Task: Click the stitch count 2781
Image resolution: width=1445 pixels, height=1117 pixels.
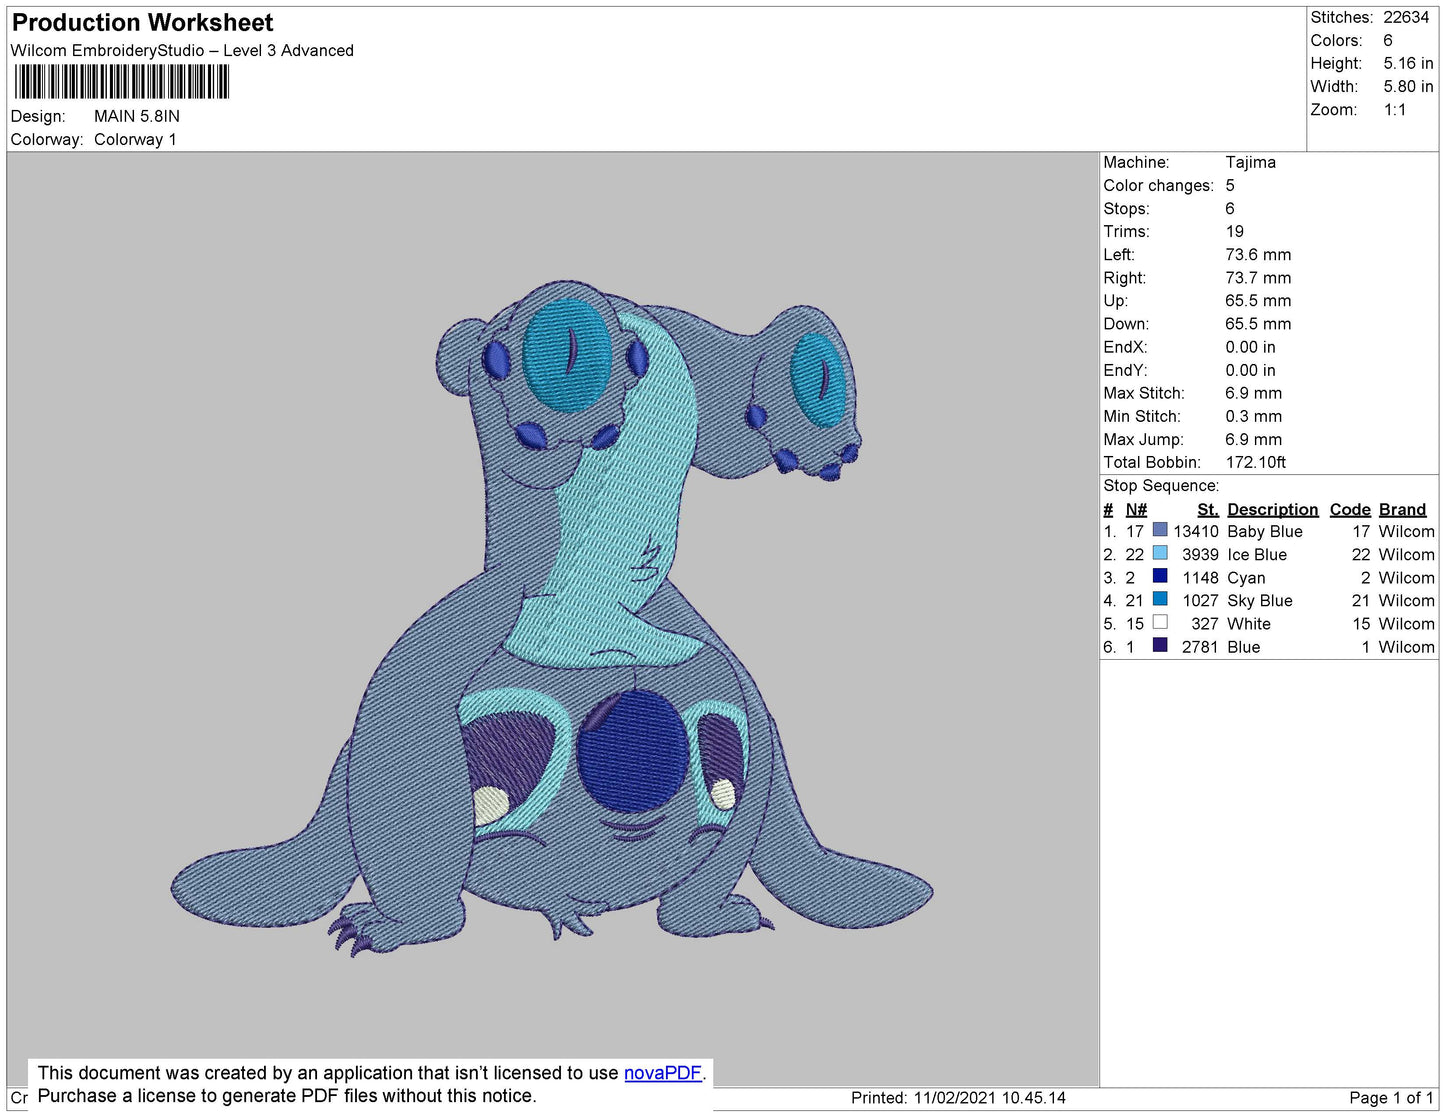Action: (1200, 647)
